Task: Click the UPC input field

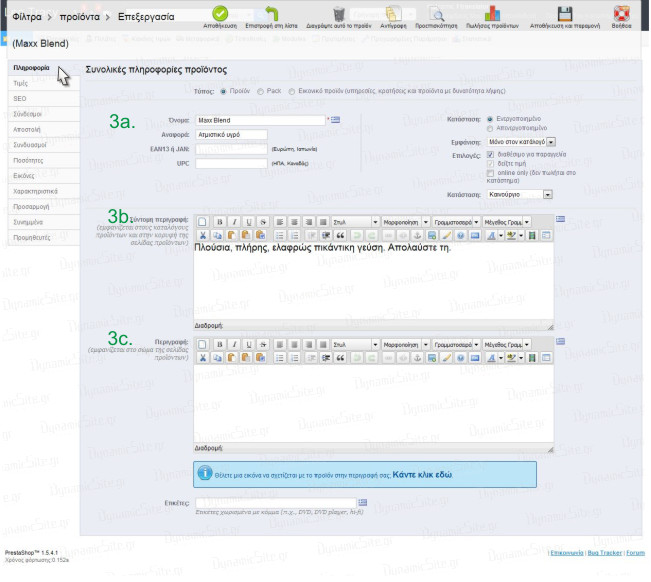Action: [x=231, y=164]
